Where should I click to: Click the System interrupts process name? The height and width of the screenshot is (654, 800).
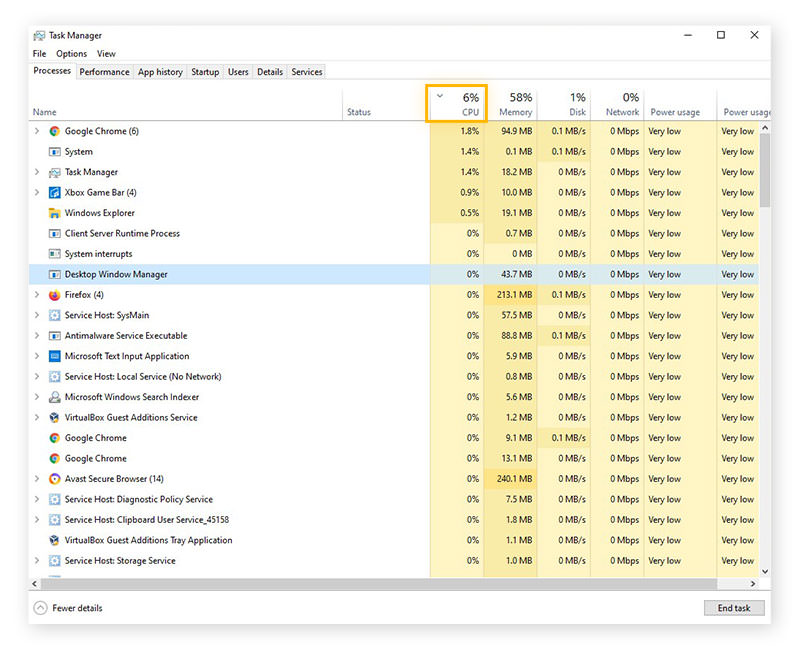point(98,254)
